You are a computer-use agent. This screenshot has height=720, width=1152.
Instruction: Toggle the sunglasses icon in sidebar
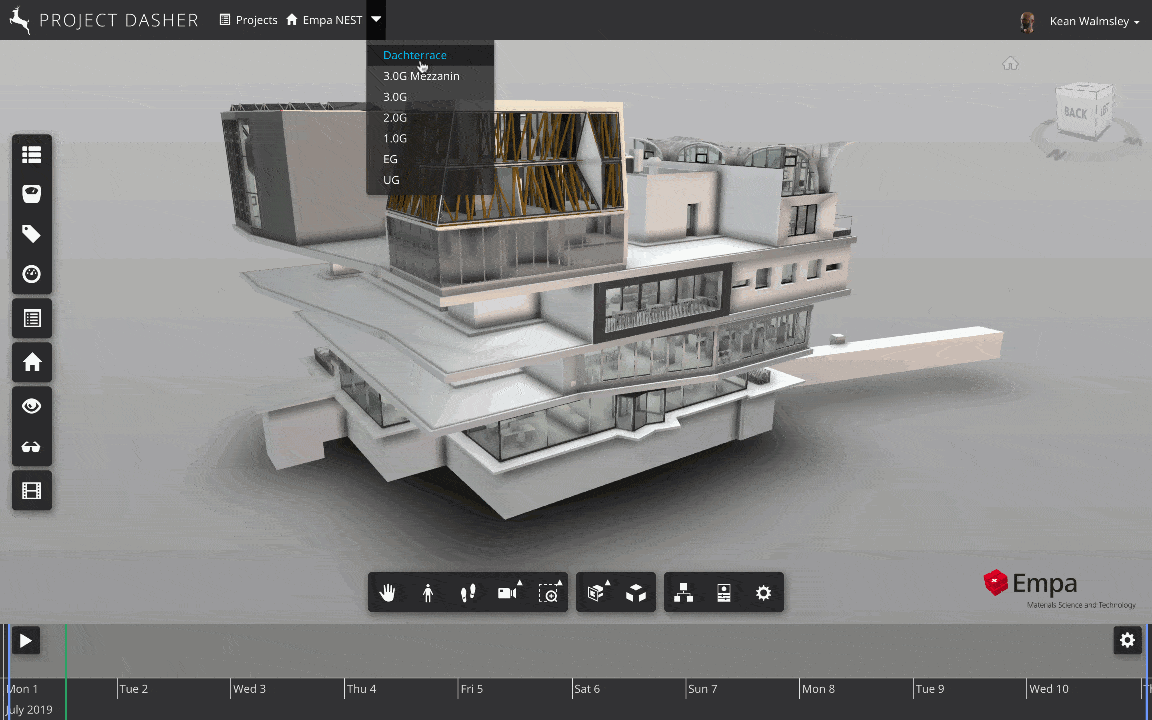(x=32, y=447)
